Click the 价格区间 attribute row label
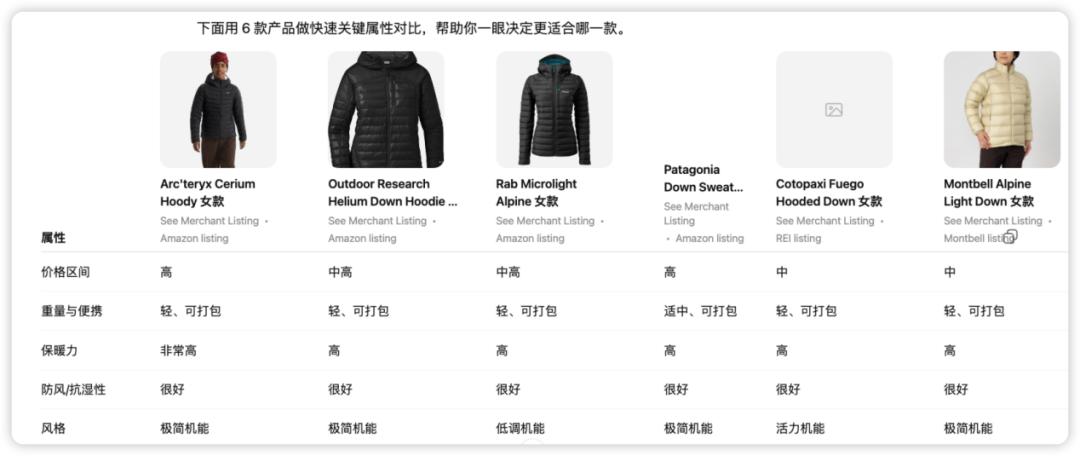The width and height of the screenshot is (1080, 456). coord(65,272)
